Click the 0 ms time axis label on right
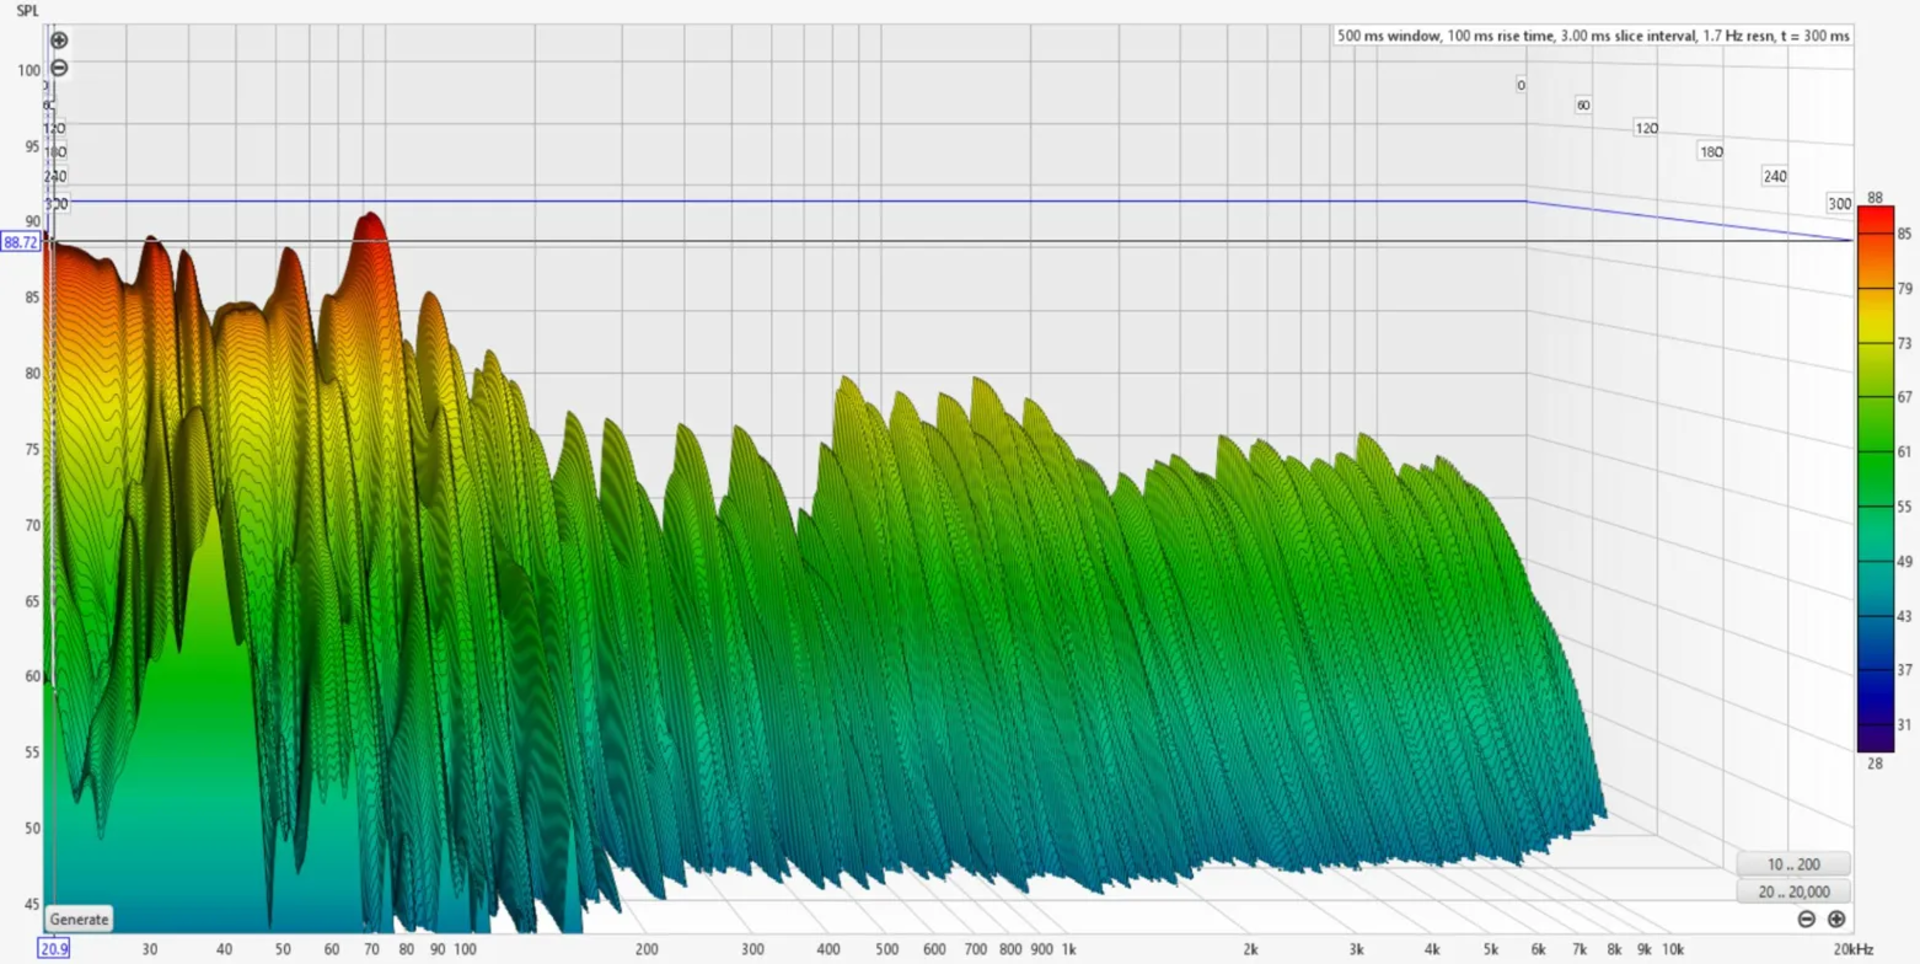 point(1521,85)
